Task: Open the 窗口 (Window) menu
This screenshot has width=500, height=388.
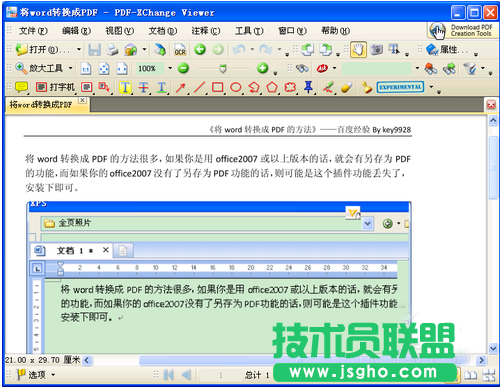Action: [292, 31]
